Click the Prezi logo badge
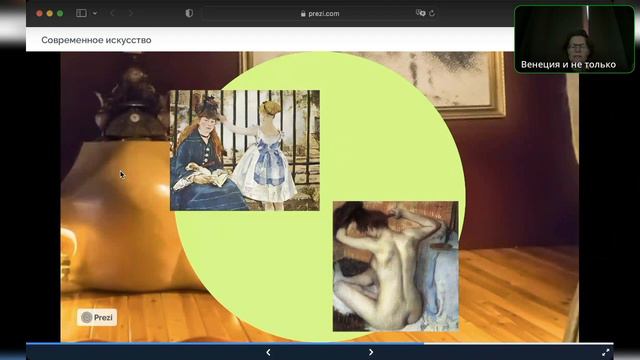This screenshot has height=360, width=640. pyautogui.click(x=97, y=317)
